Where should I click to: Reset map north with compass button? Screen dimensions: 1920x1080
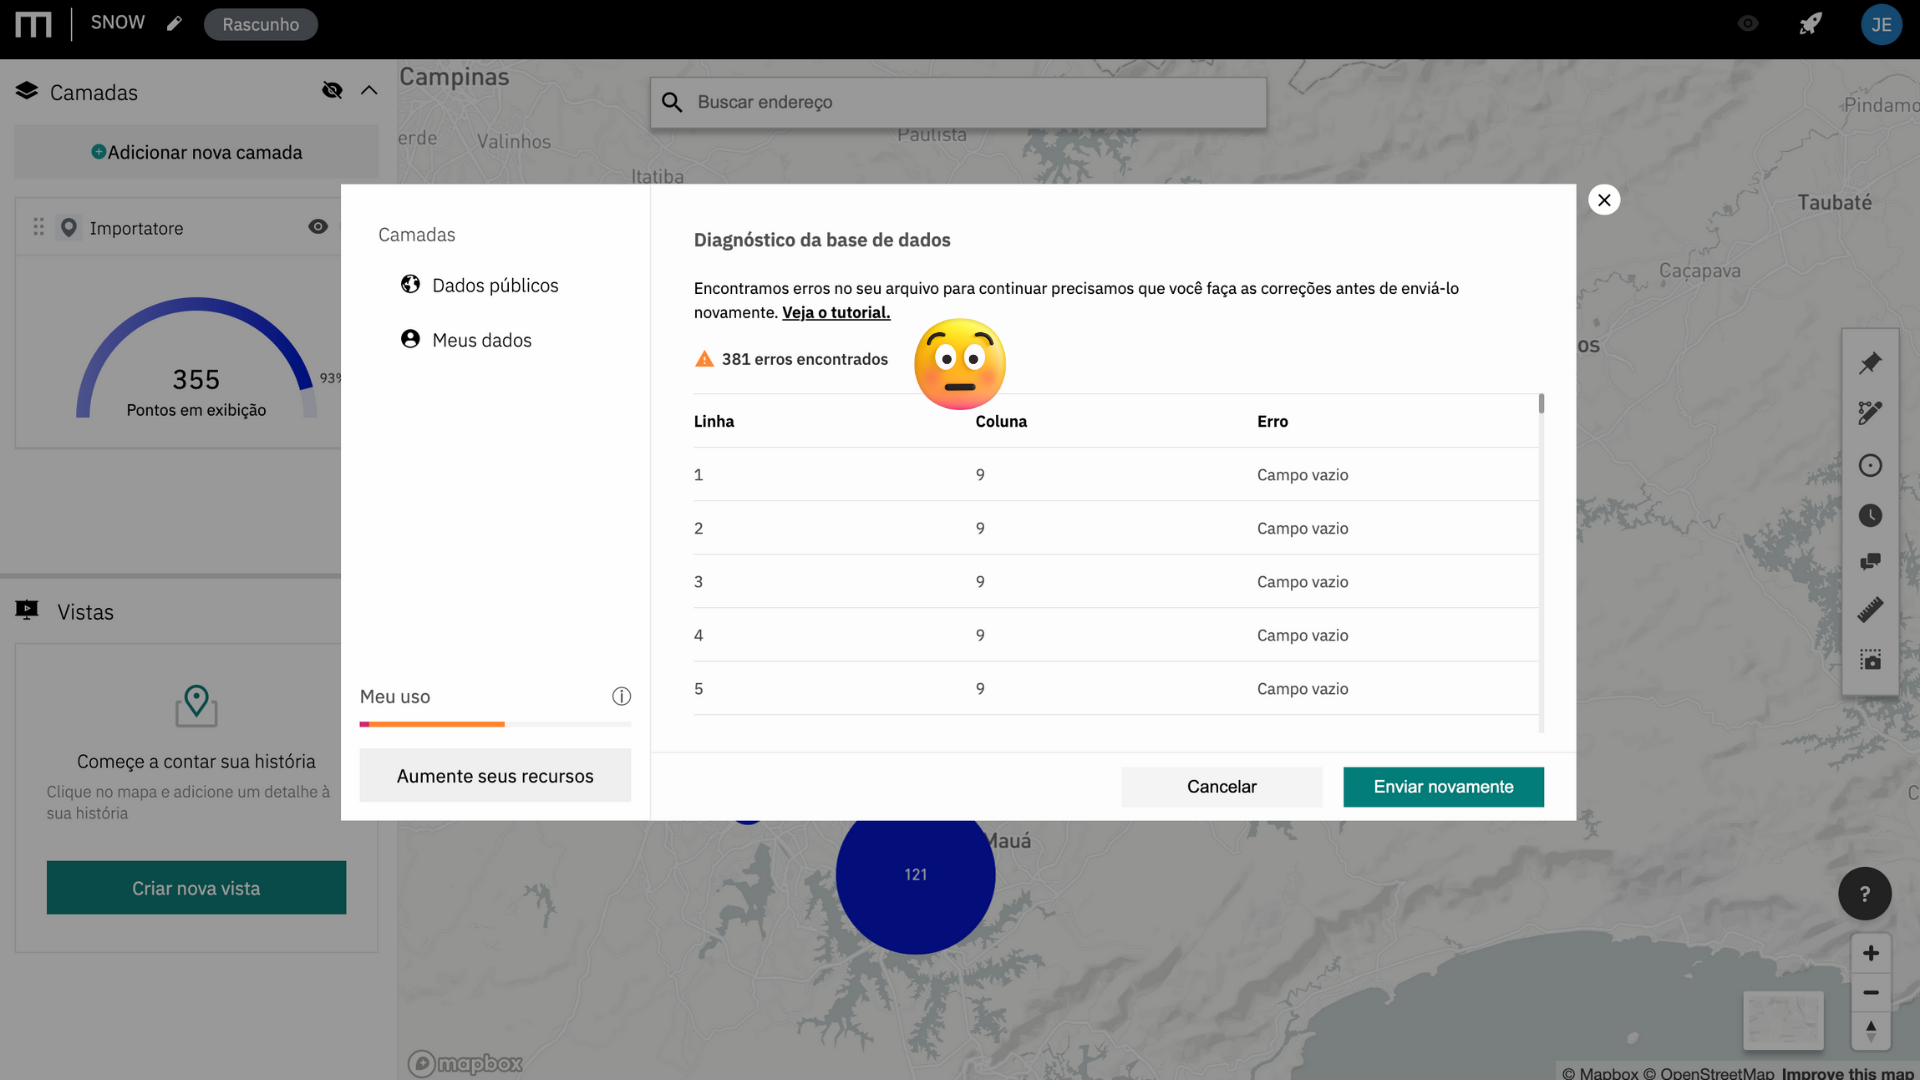click(x=1870, y=1031)
